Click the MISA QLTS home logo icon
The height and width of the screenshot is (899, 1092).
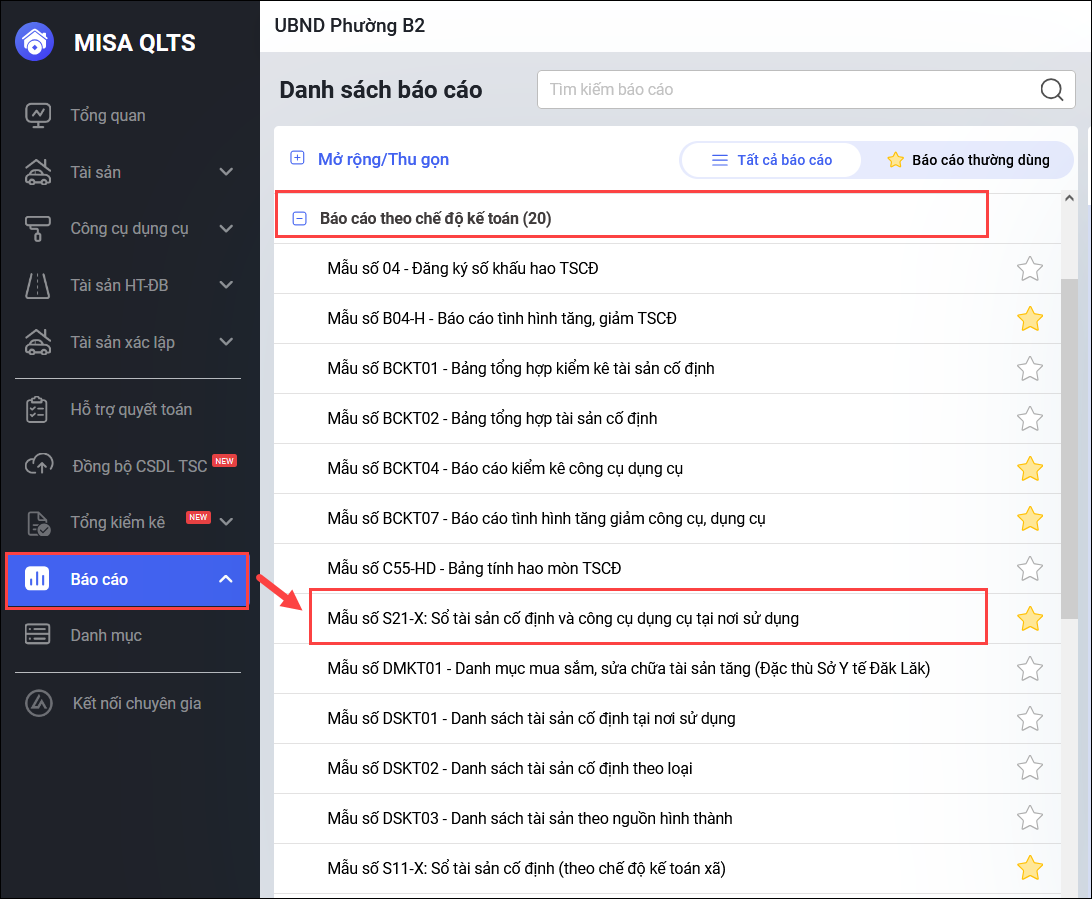34,42
